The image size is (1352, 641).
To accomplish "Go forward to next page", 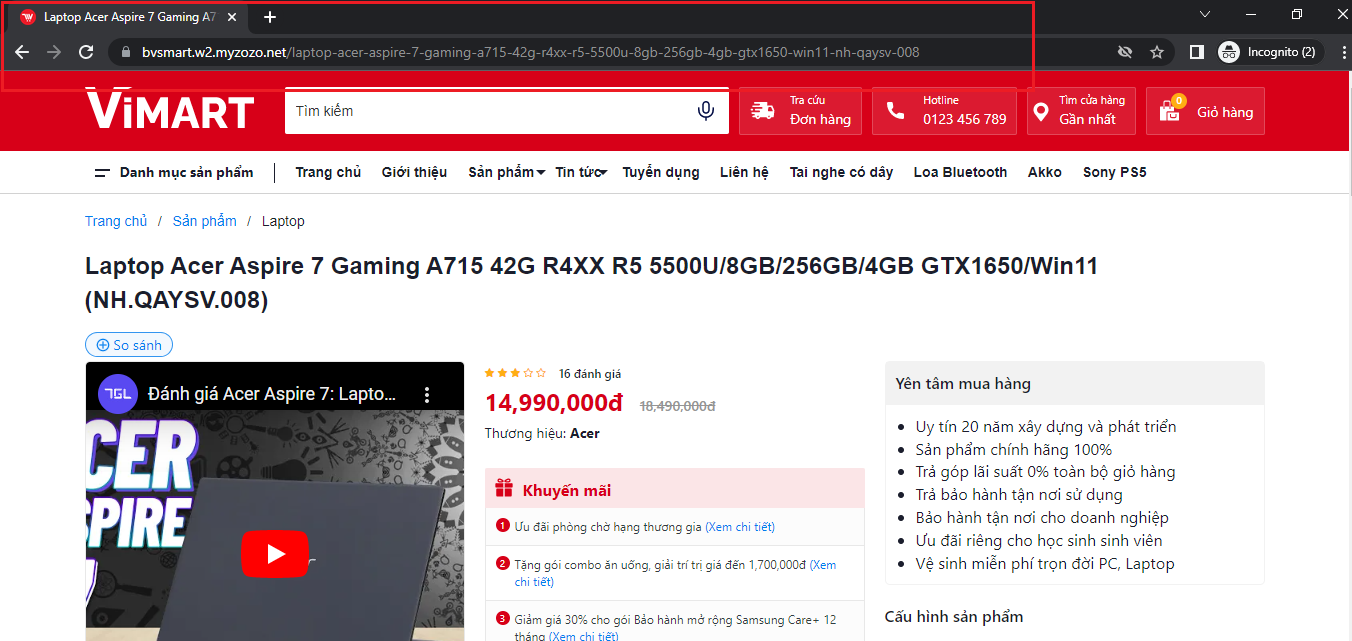I will click(x=54, y=52).
